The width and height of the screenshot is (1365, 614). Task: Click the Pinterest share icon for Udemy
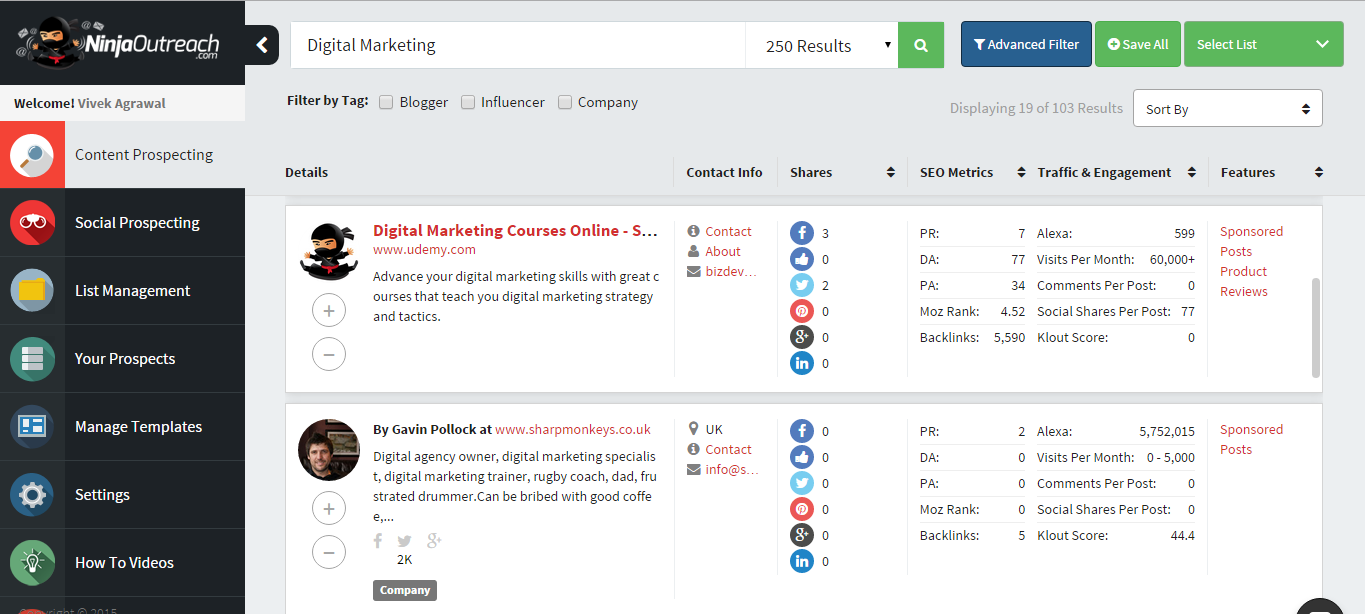click(x=802, y=311)
